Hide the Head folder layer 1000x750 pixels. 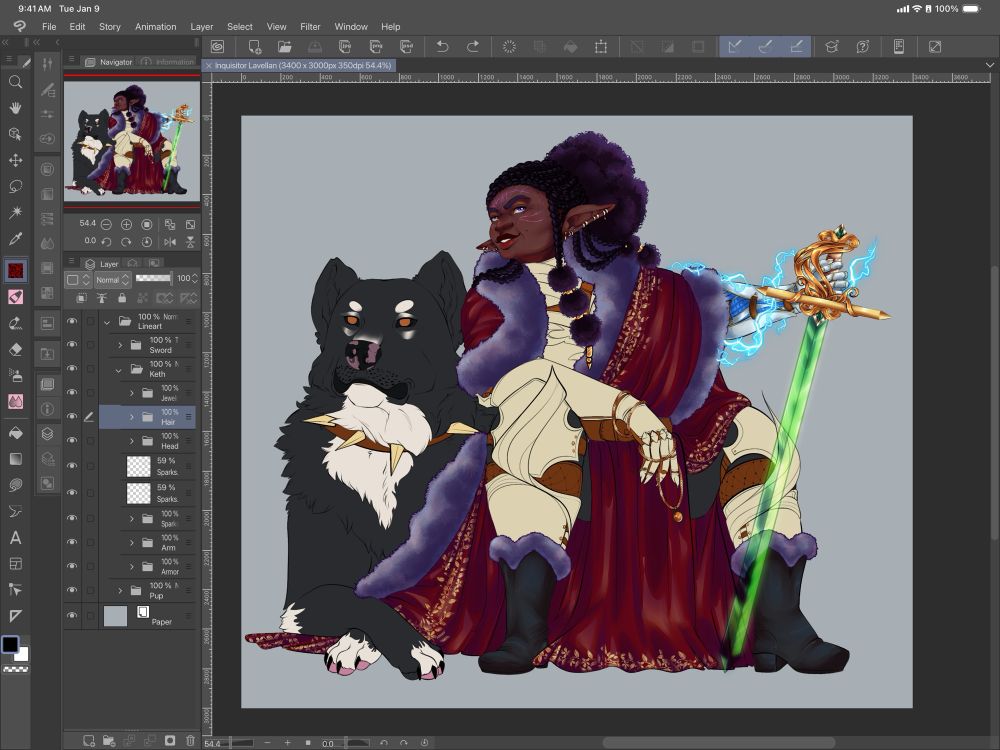tap(72, 441)
